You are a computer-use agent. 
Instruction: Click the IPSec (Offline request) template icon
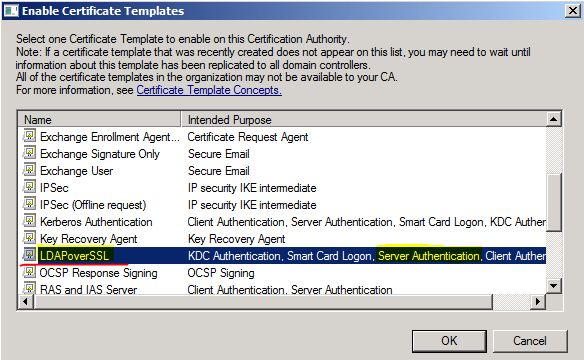29,204
